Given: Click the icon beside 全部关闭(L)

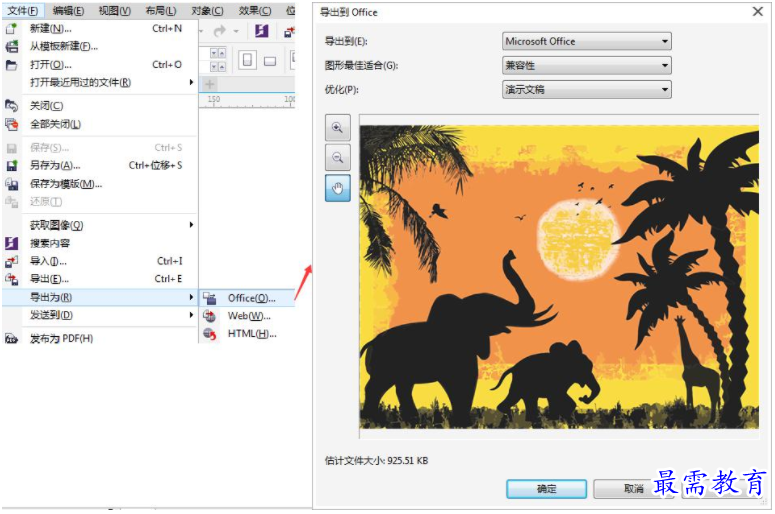Looking at the screenshot, I should (x=11, y=124).
